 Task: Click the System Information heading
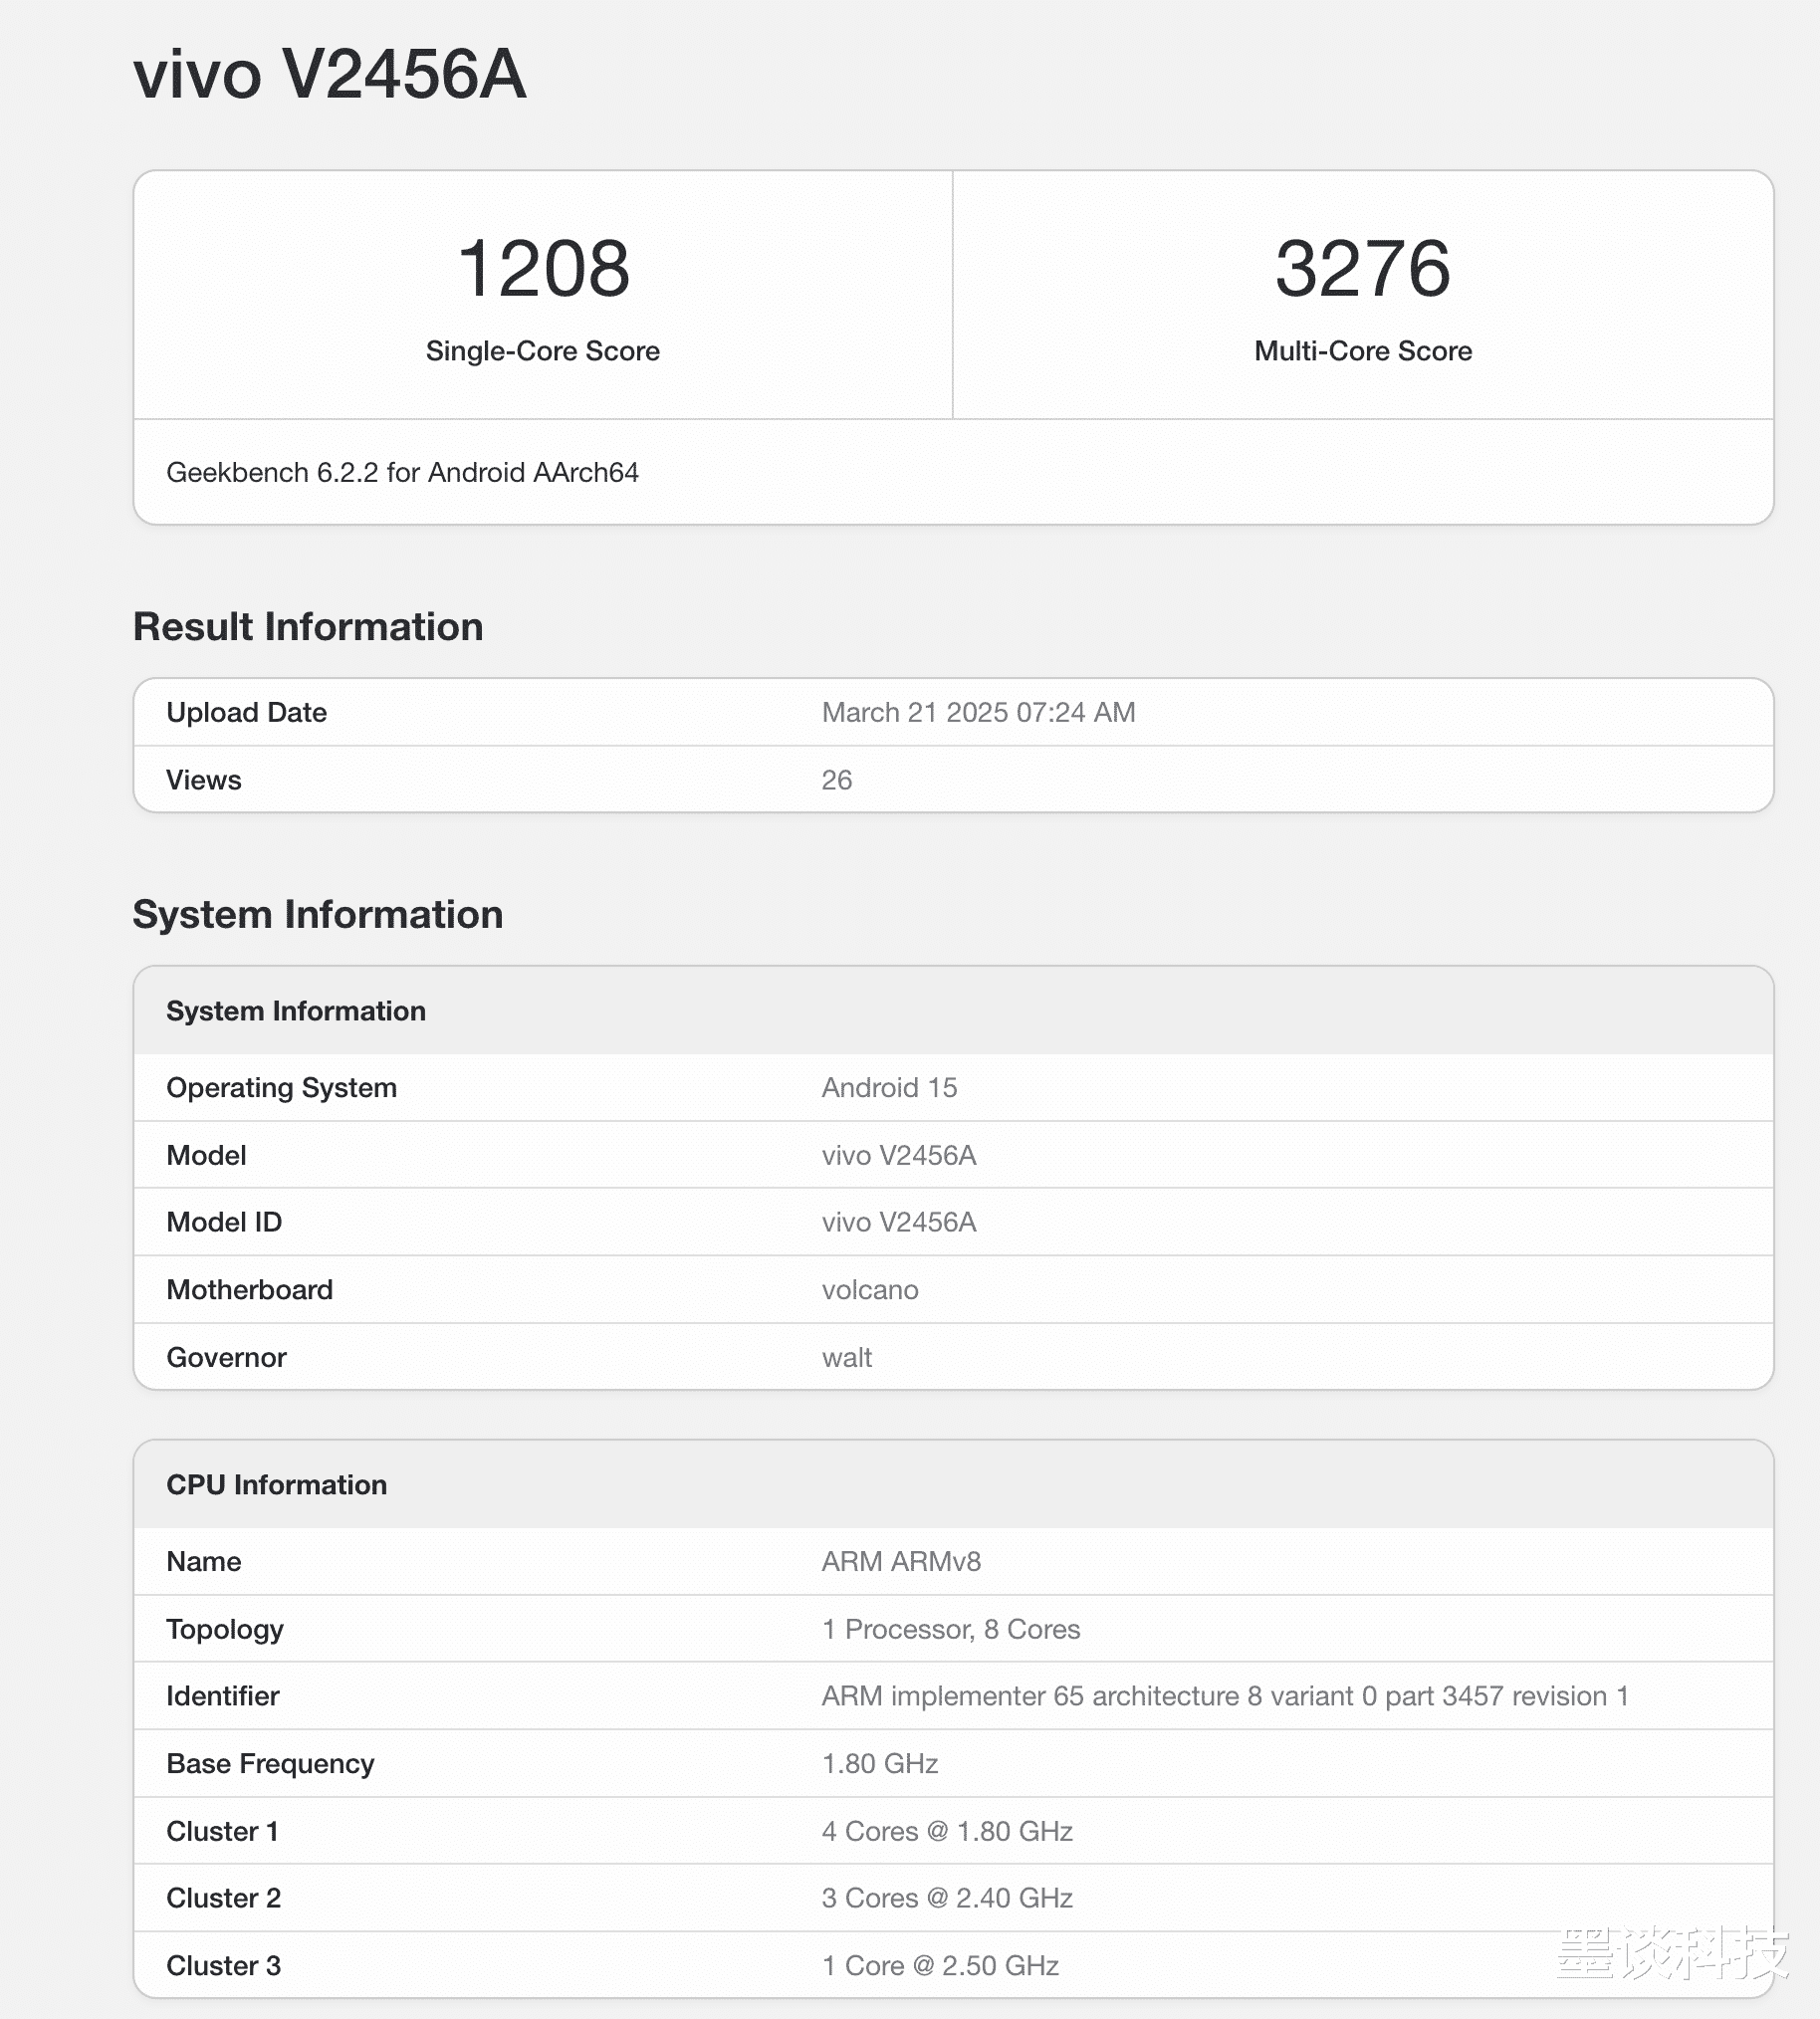pyautogui.click(x=318, y=913)
